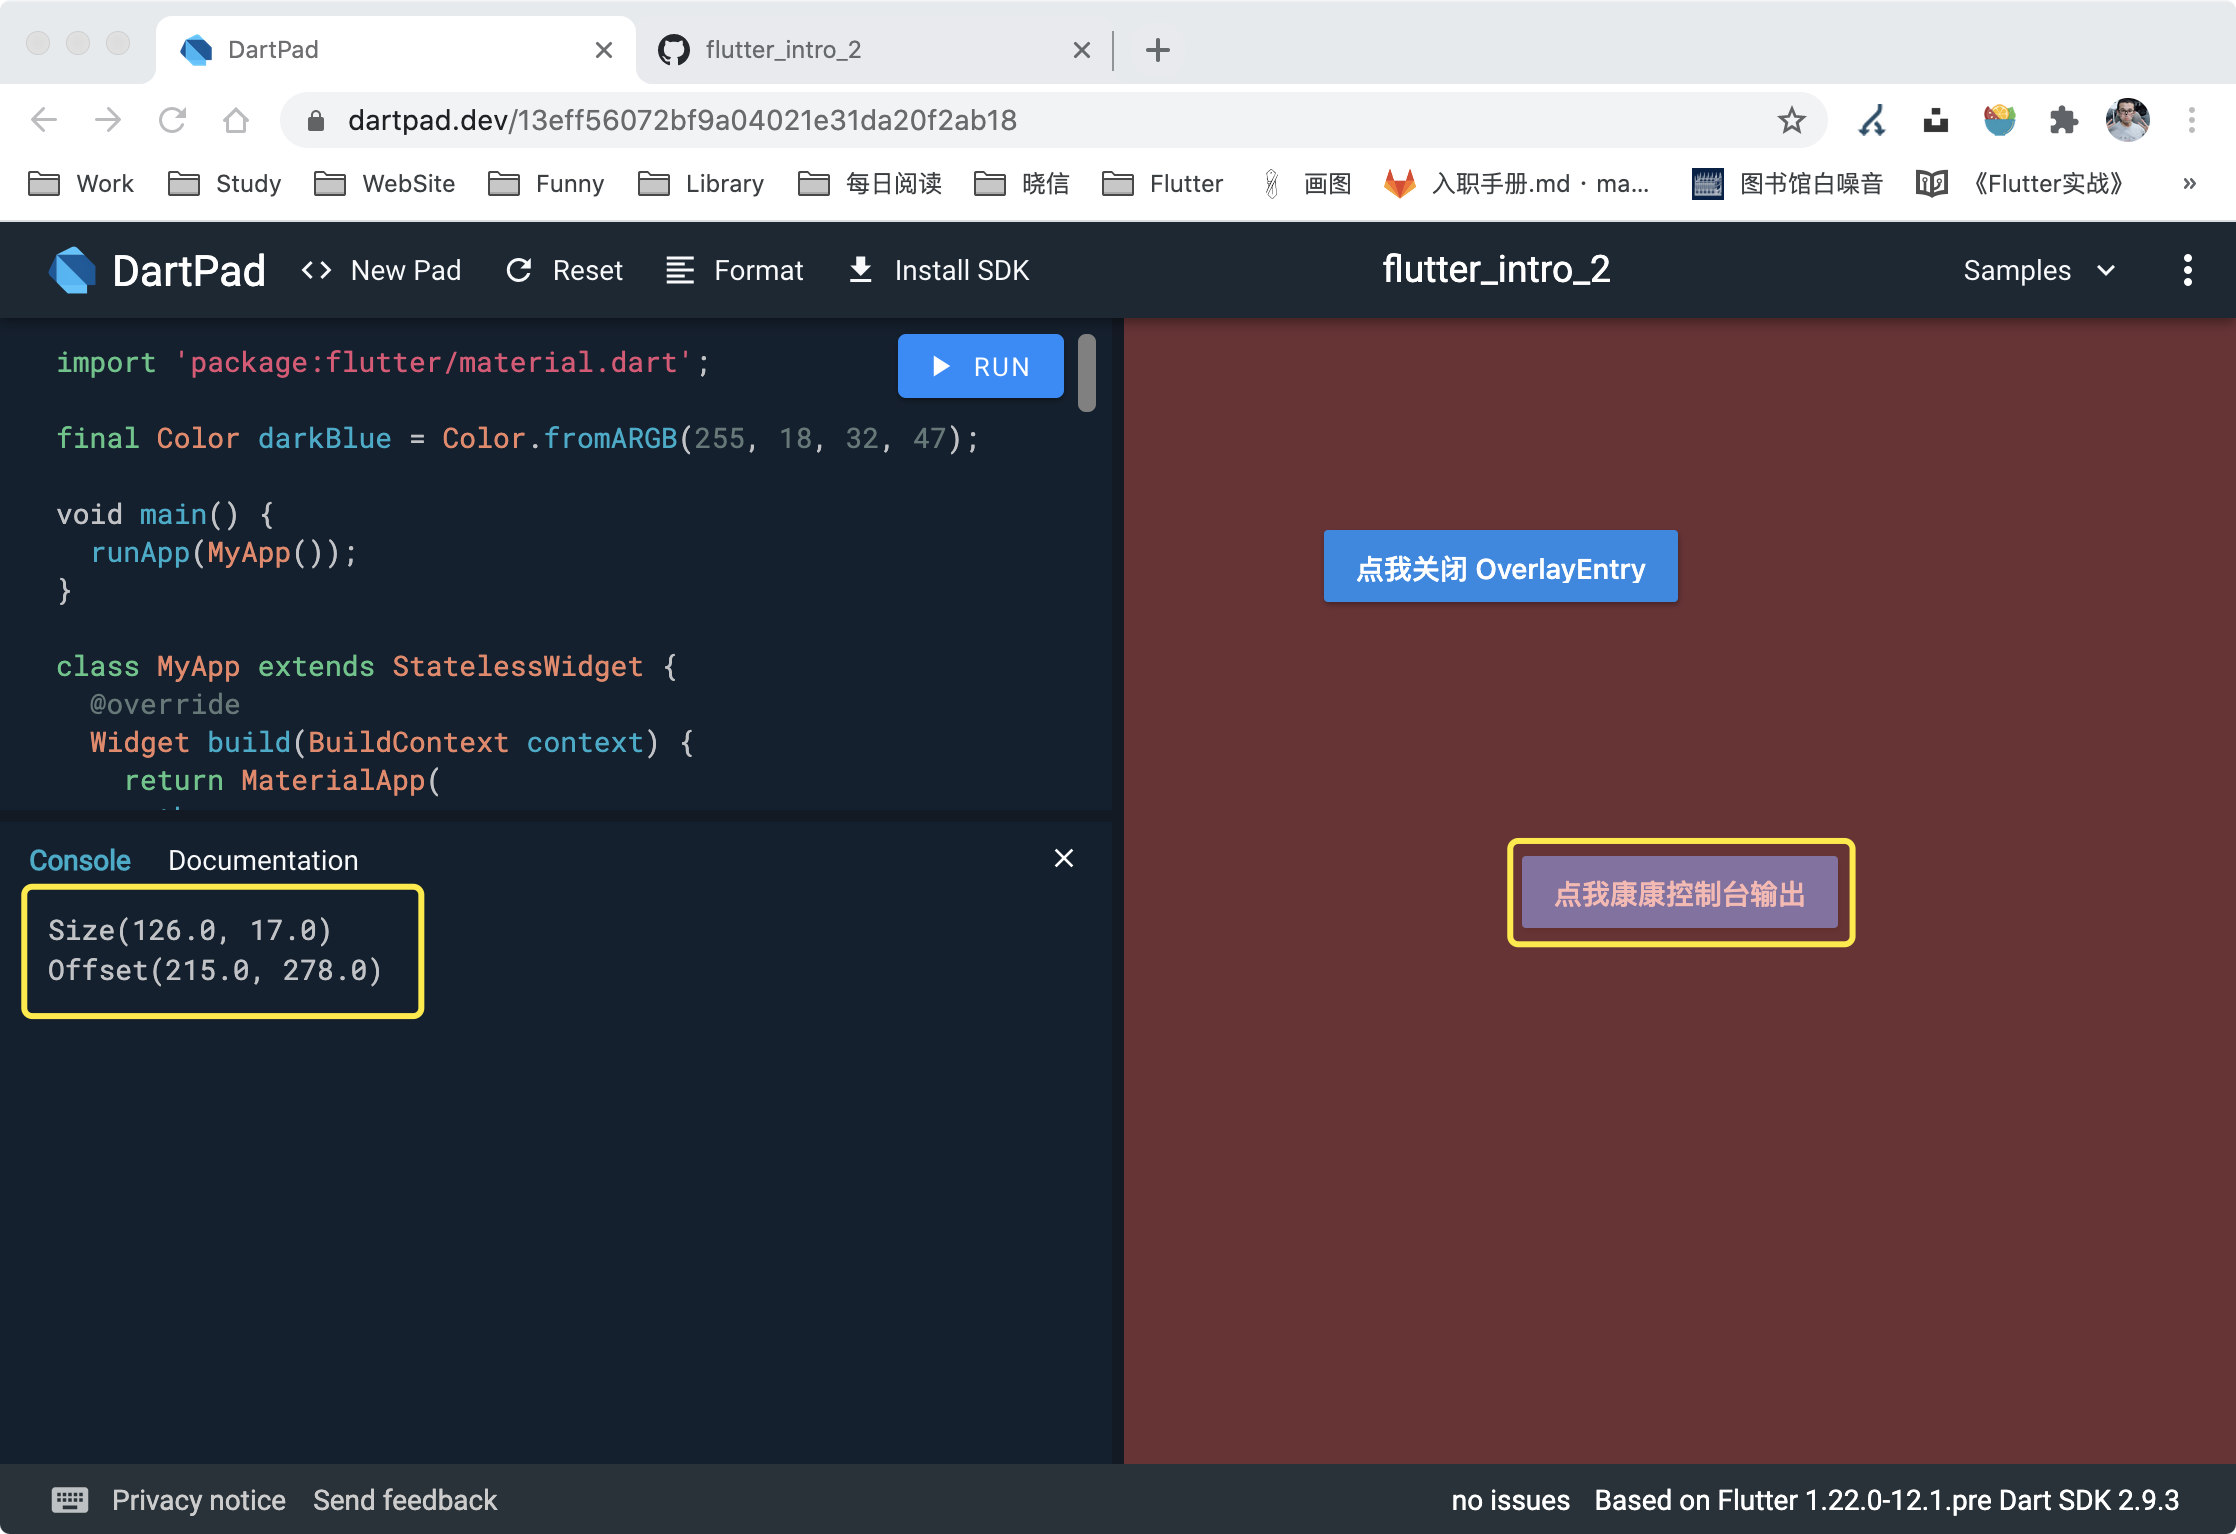Click the reload/refresh page icon
This screenshot has width=2236, height=1534.
[170, 119]
